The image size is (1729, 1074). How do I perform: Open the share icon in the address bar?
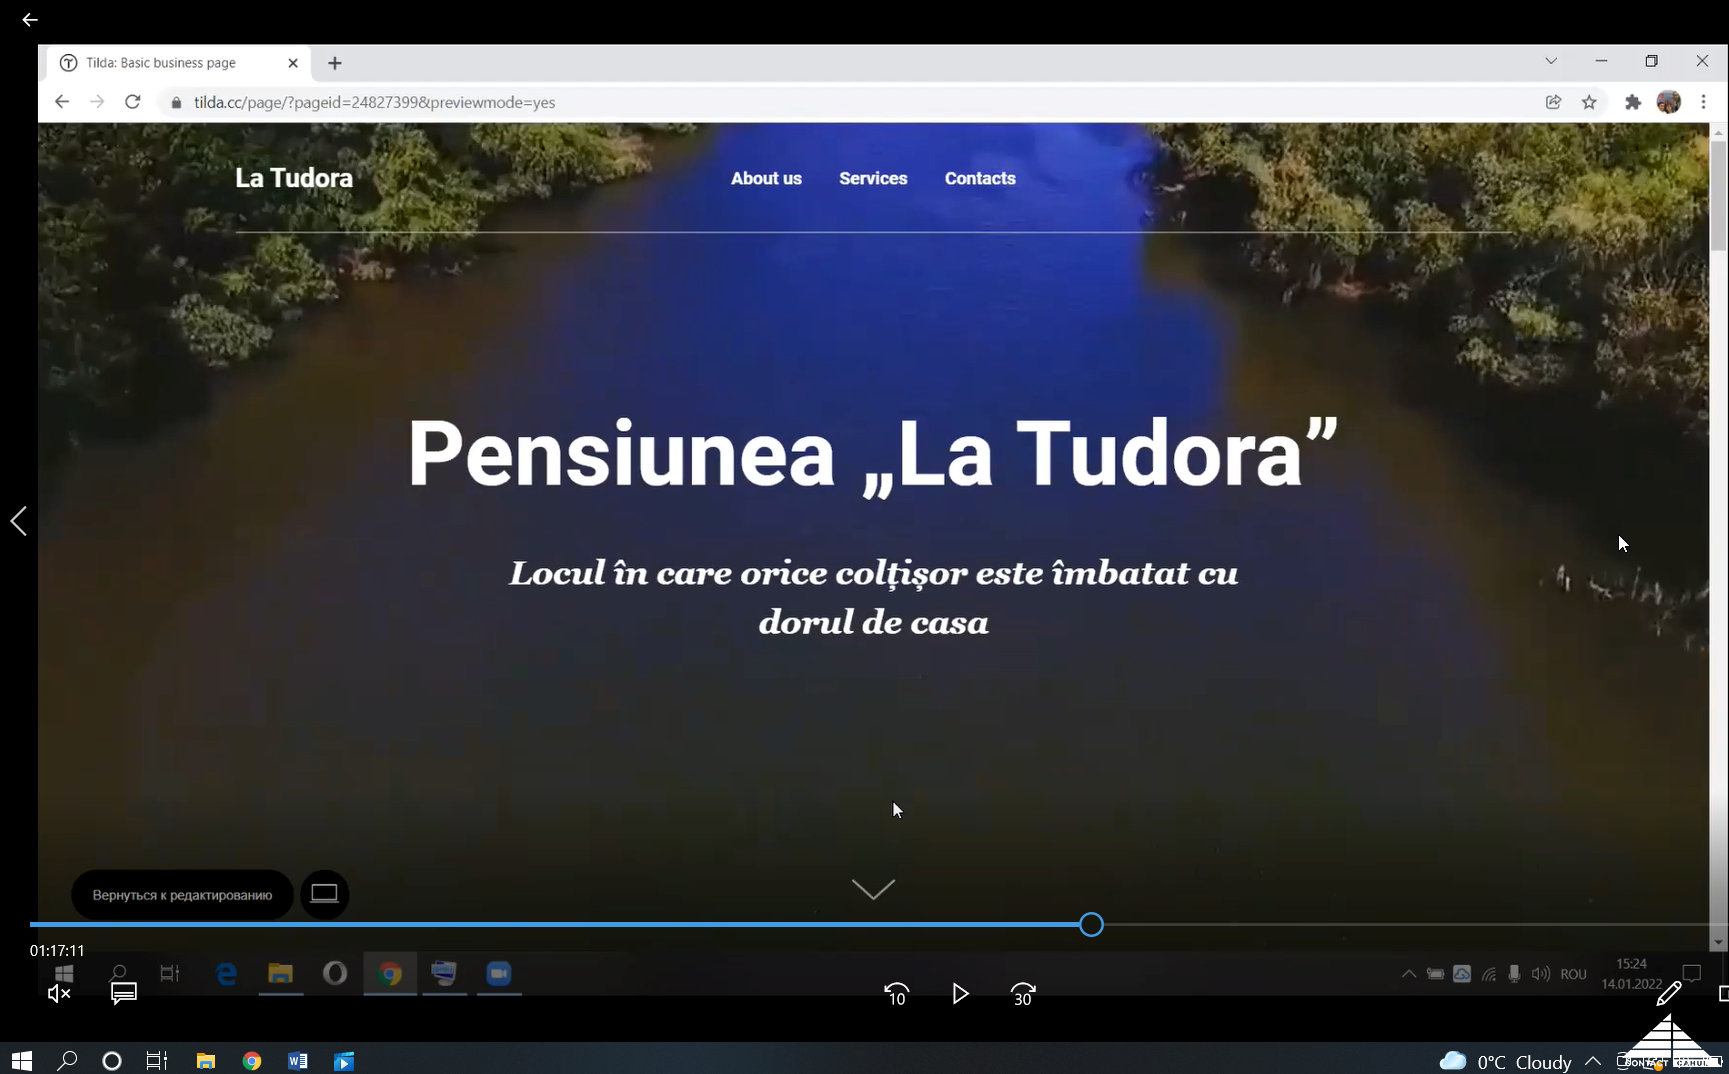pos(1553,102)
